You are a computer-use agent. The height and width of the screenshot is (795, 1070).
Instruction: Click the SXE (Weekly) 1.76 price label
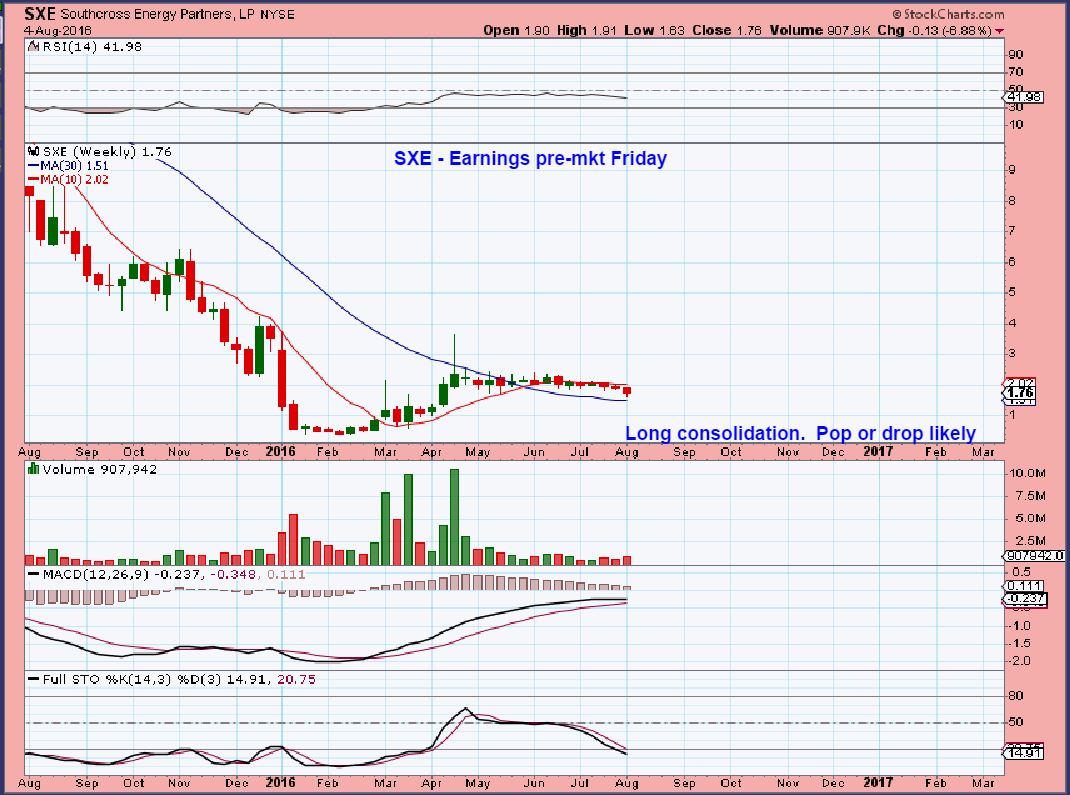[x=107, y=151]
